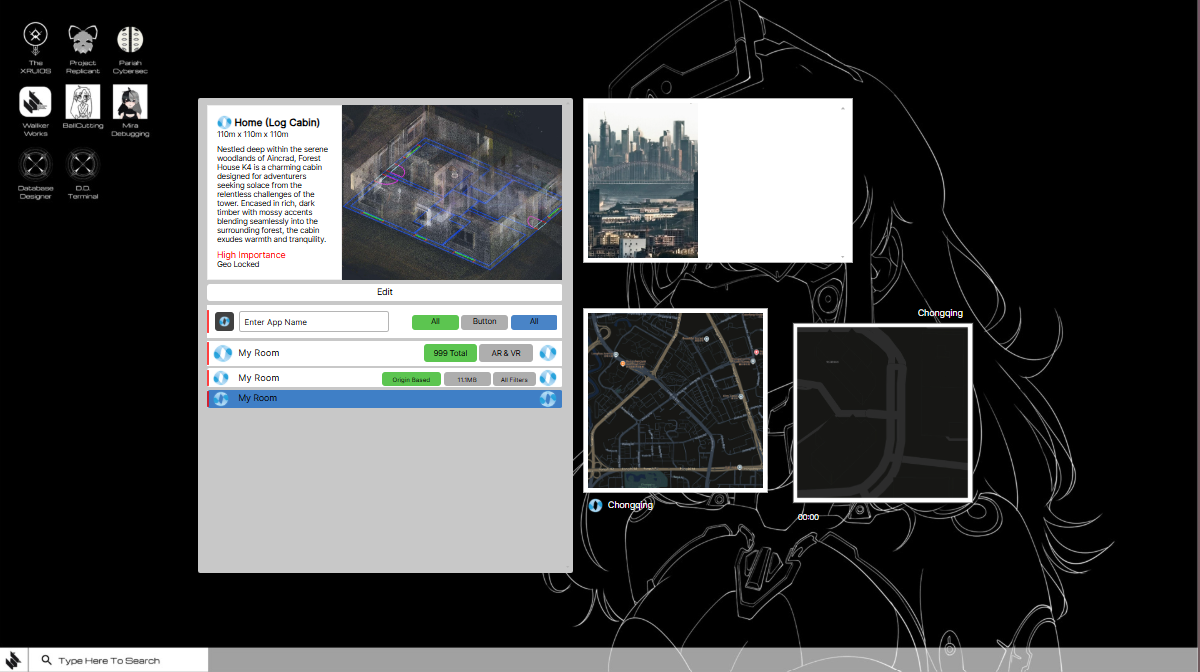This screenshot has width=1200, height=672.
Task: Click the gray Button labeled filter
Action: tap(484, 322)
